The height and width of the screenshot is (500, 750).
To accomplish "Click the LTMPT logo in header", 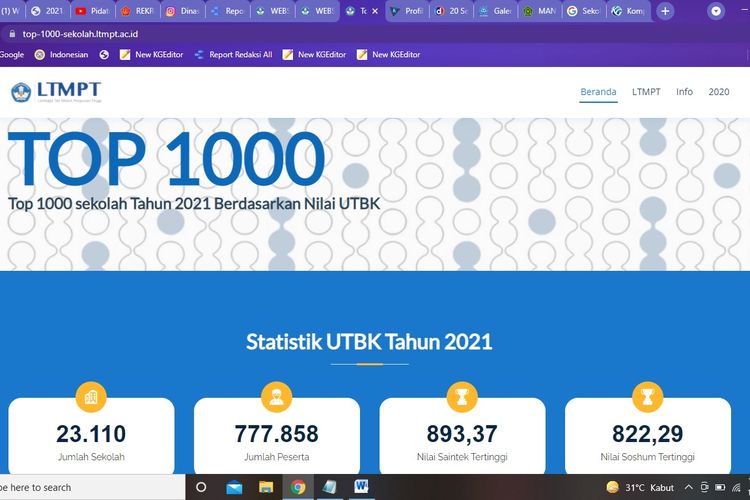I will (x=56, y=92).
